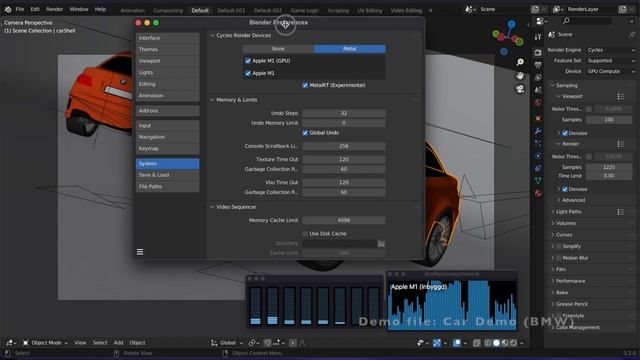Open the Render Engine dropdown
640x360 pixels.
tap(611, 50)
